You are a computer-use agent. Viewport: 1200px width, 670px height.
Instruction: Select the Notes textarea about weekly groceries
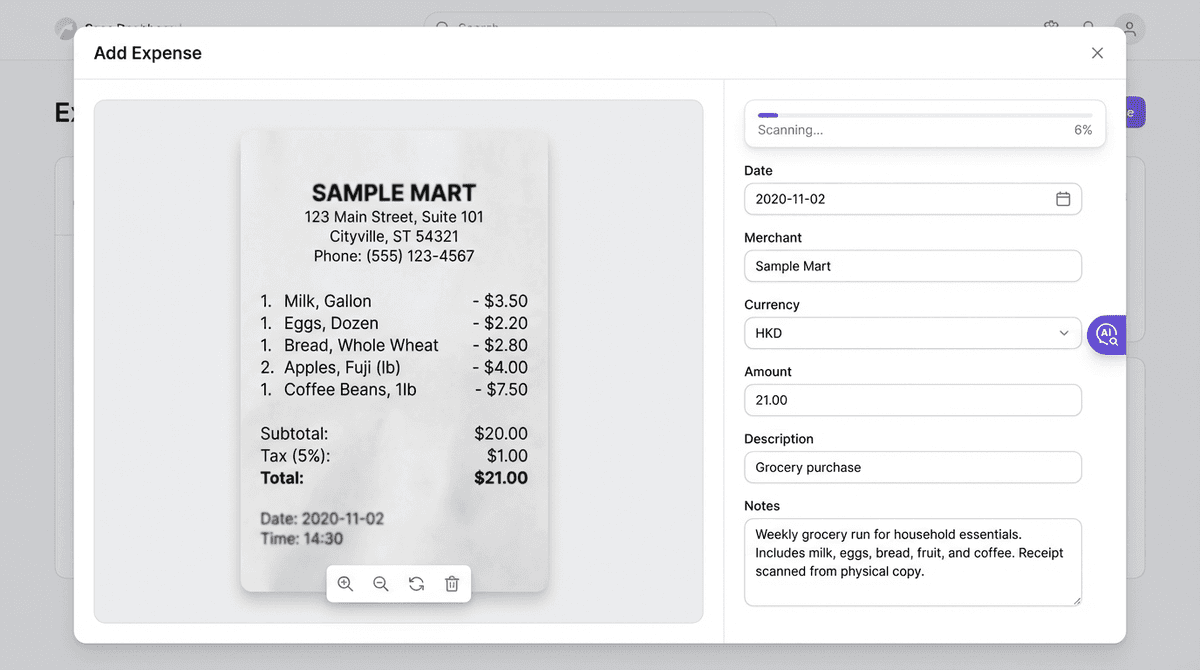[x=912, y=562]
